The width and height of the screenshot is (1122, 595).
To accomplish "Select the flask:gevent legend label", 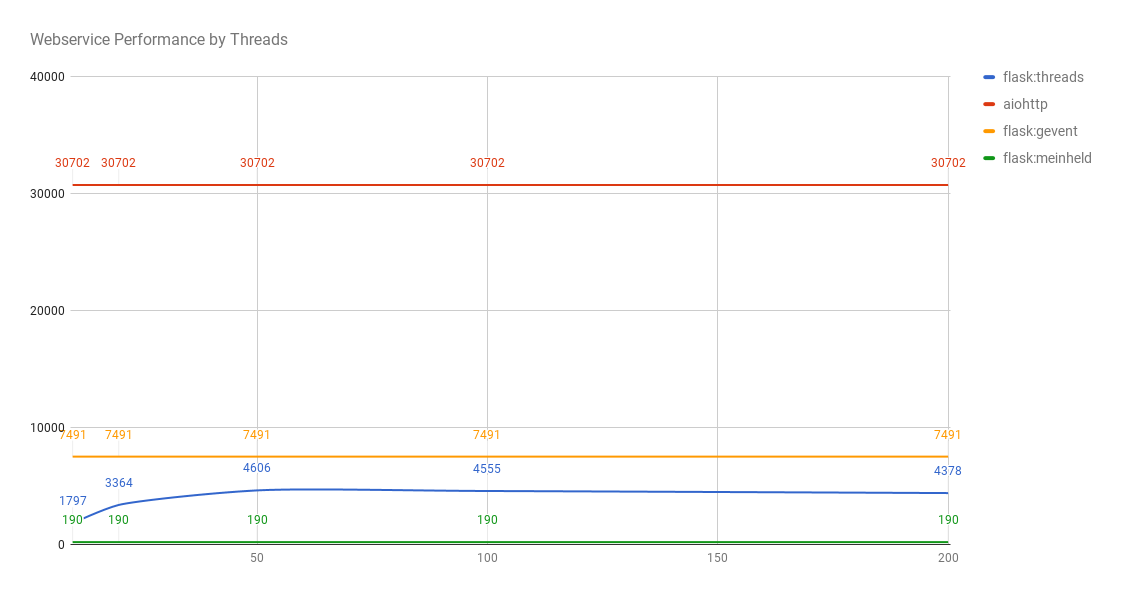I will click(1040, 132).
